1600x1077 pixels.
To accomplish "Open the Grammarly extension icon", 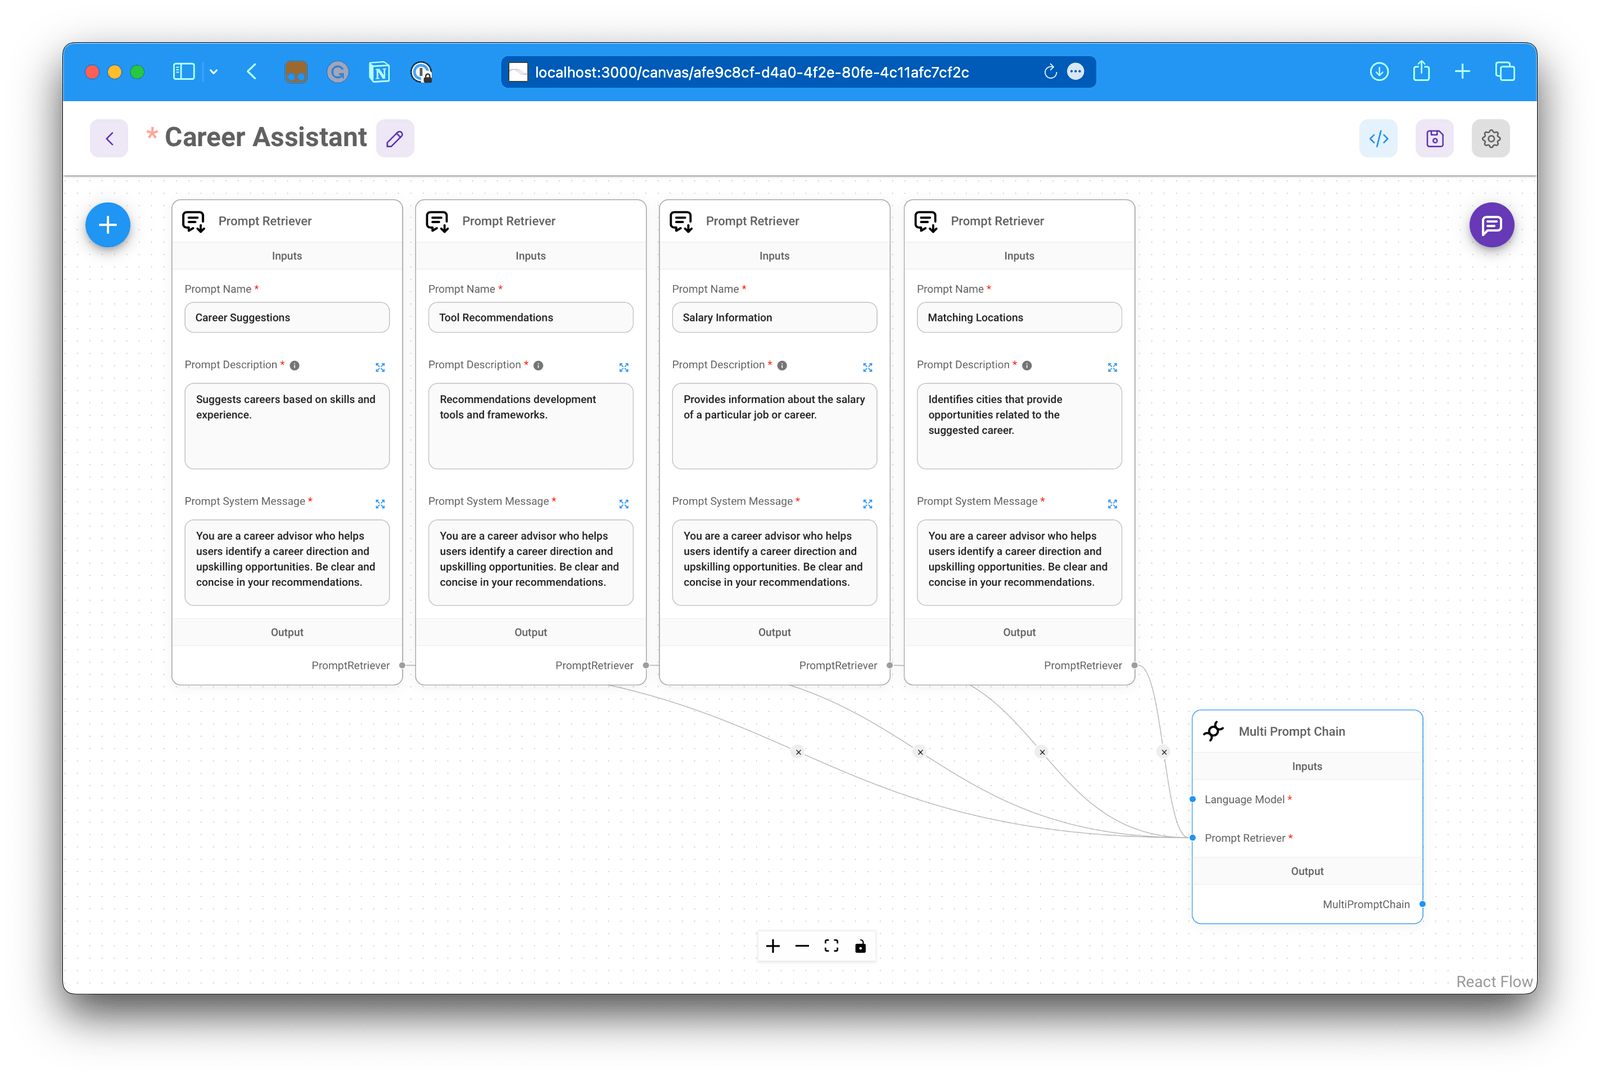I will [x=338, y=72].
